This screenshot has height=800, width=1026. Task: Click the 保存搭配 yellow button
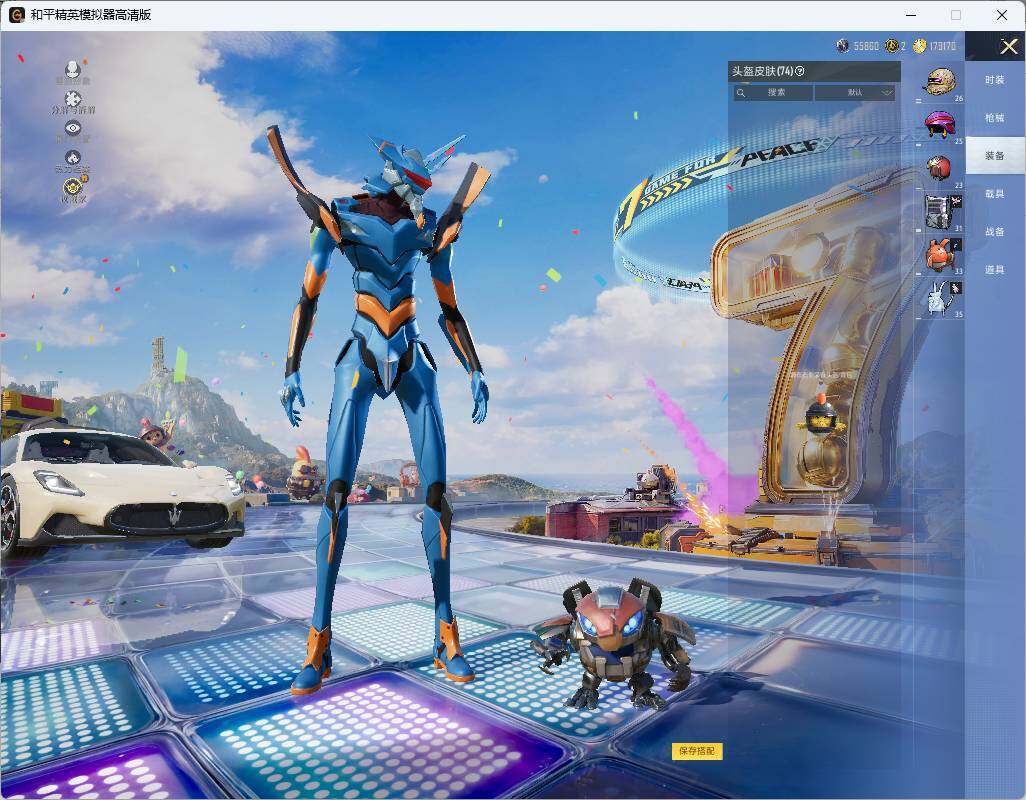pyautogui.click(x=697, y=751)
